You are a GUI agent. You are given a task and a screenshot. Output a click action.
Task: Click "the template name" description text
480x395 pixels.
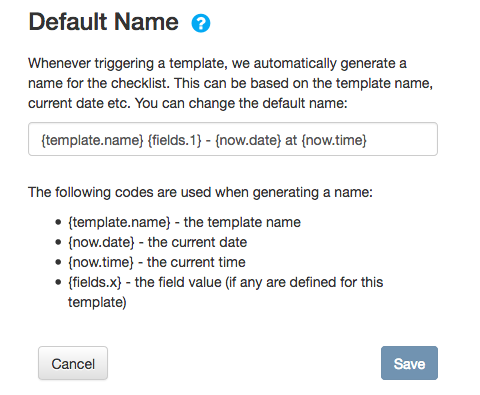tap(242, 222)
